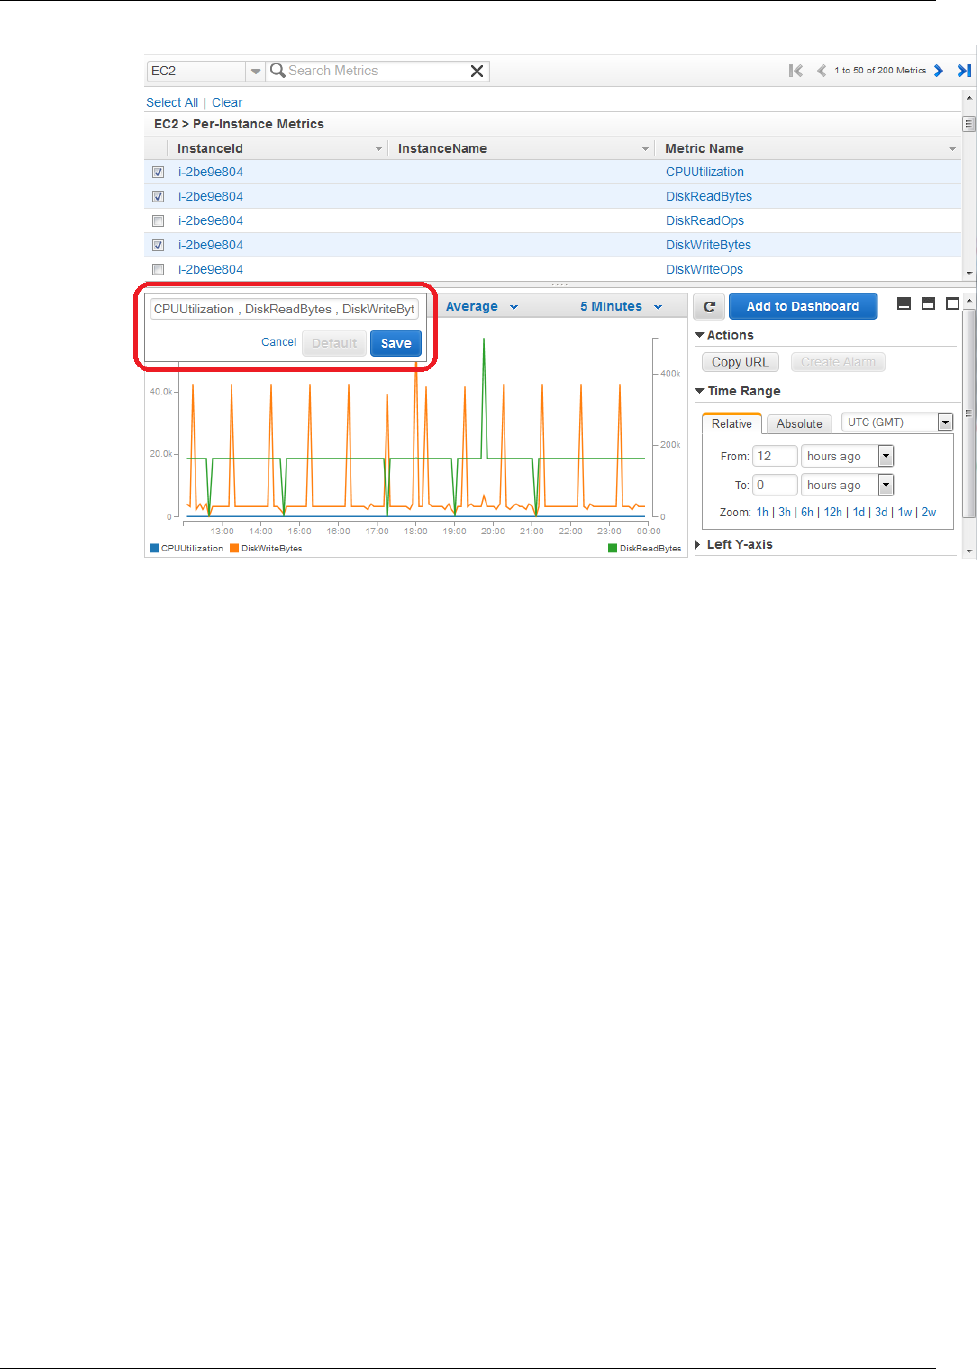Click the Search Metrics input field
The height and width of the screenshot is (1369, 977).
pyautogui.click(x=377, y=71)
